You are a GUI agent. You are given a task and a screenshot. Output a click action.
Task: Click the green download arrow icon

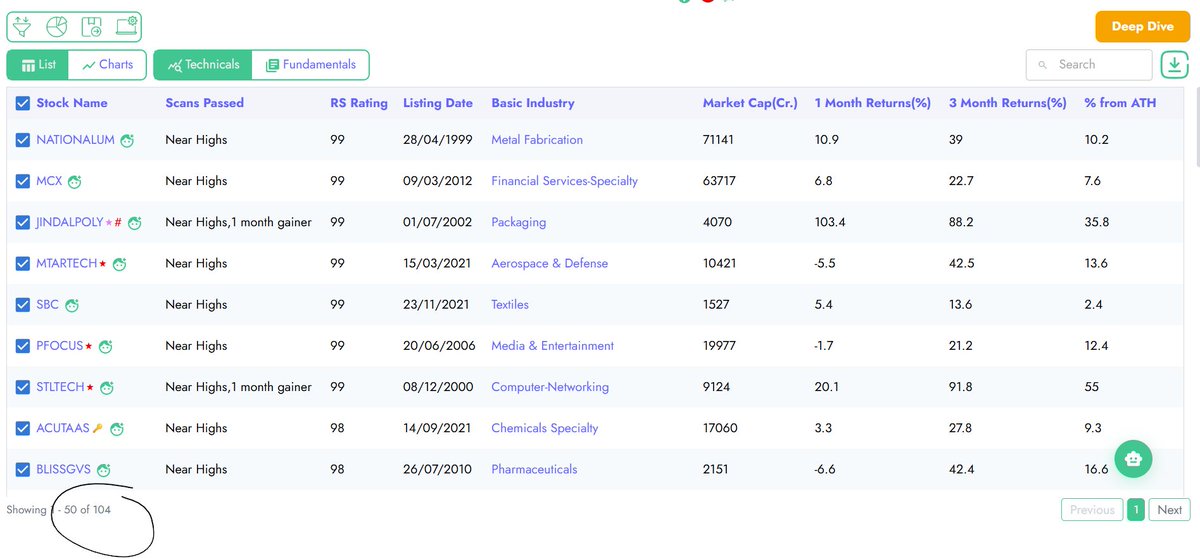pos(1173,65)
